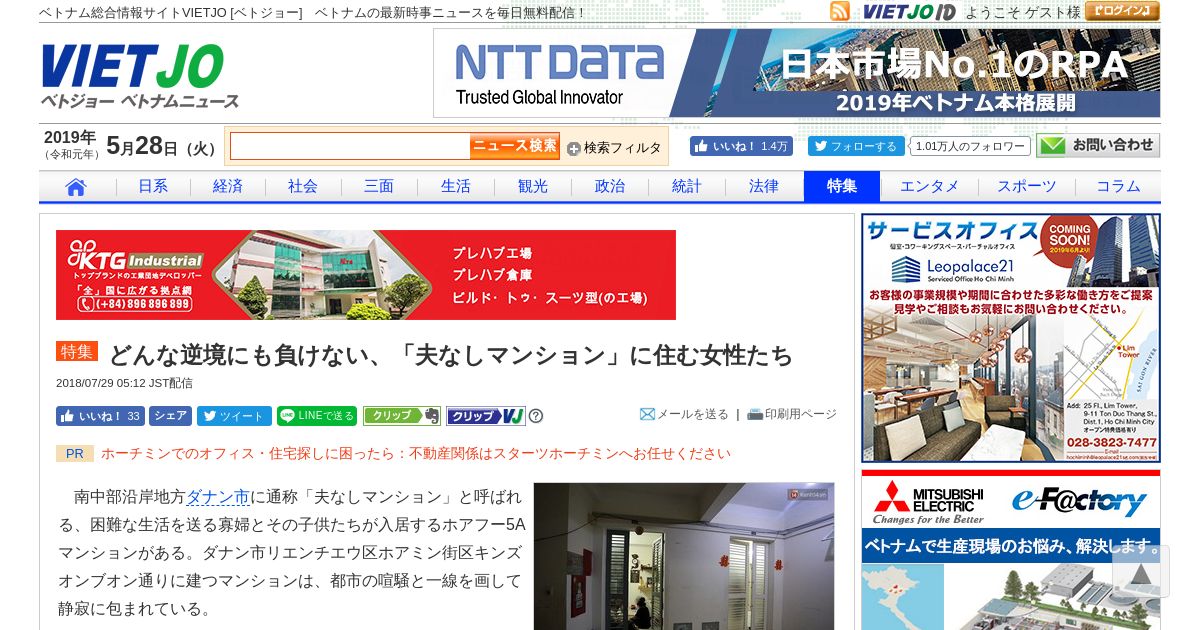Click the green クリップ clip button

coord(402,416)
